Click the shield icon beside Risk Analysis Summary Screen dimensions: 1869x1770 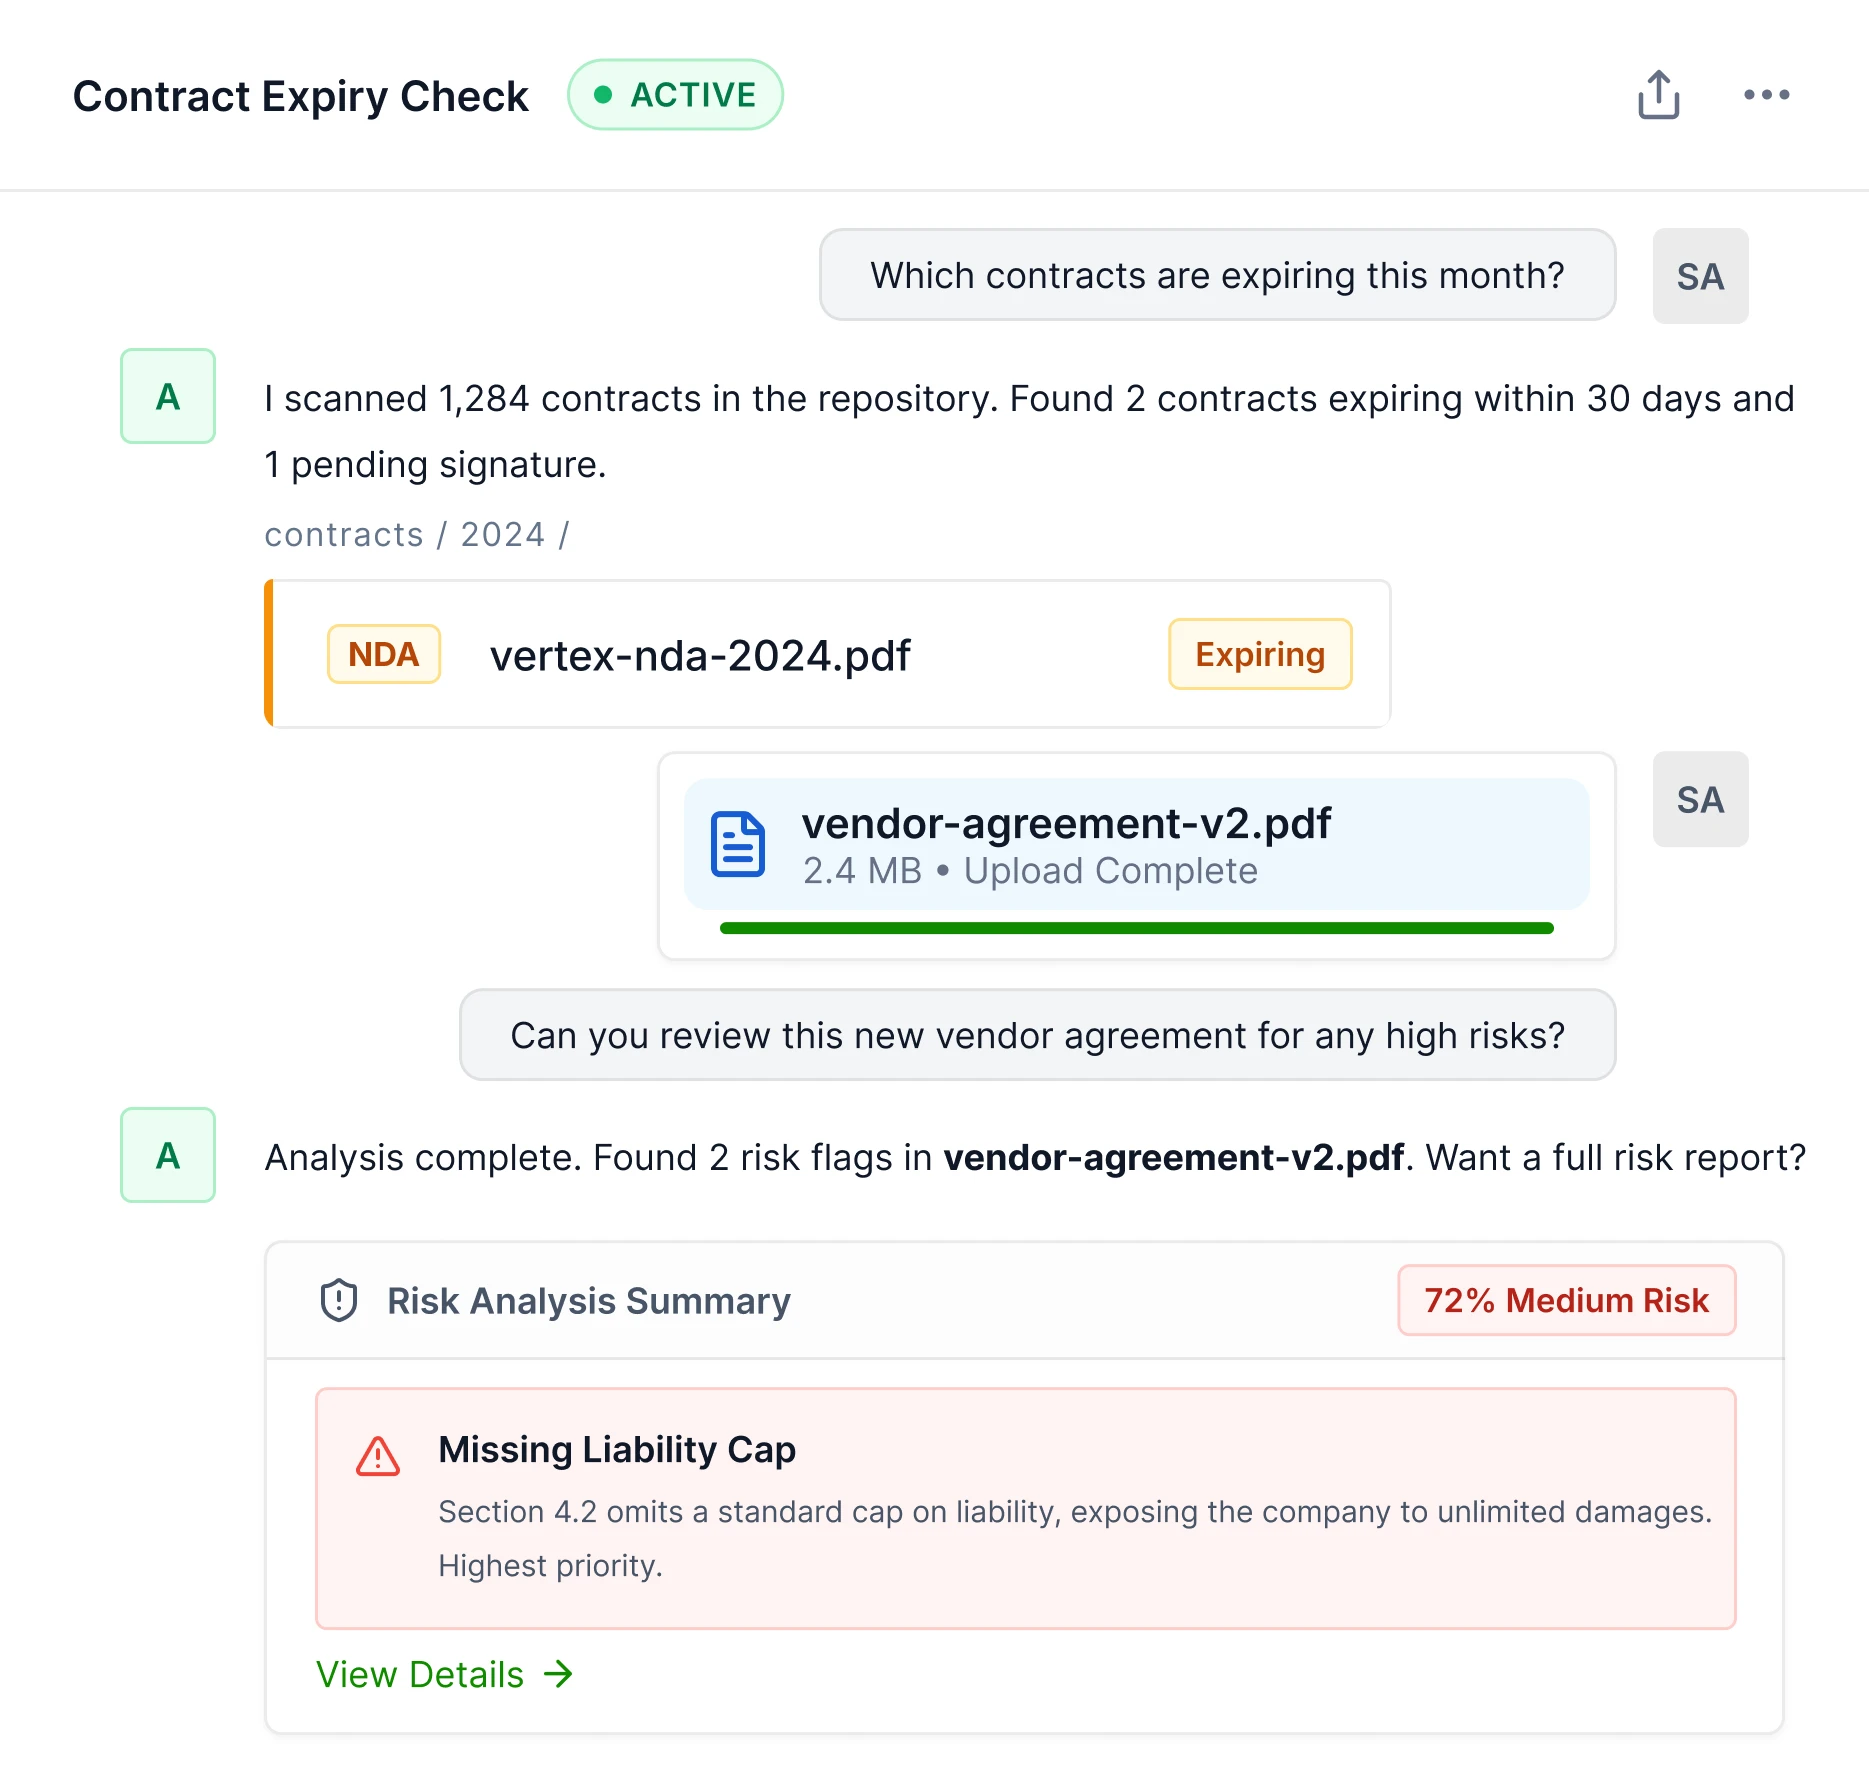tap(338, 1301)
